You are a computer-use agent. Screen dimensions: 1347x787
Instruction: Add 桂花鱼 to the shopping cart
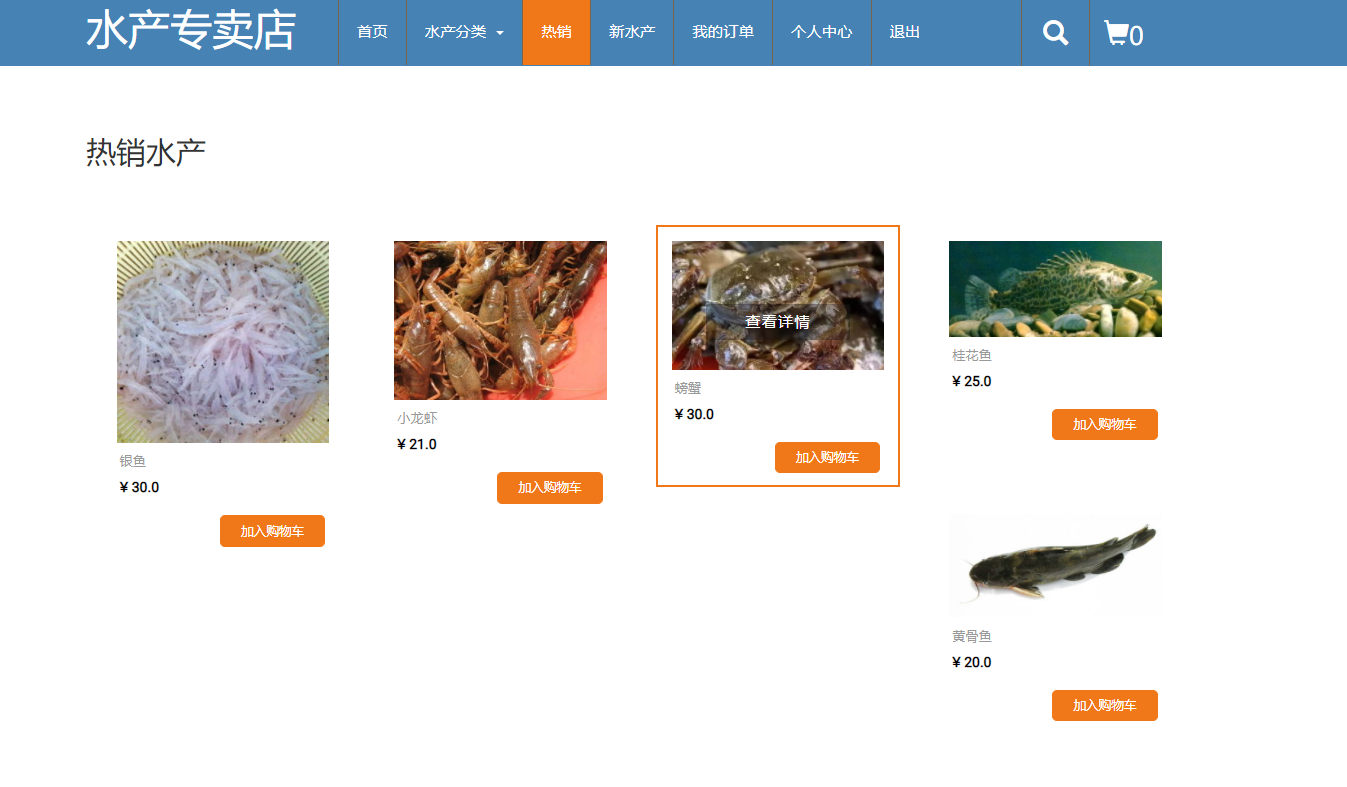[x=1105, y=424]
